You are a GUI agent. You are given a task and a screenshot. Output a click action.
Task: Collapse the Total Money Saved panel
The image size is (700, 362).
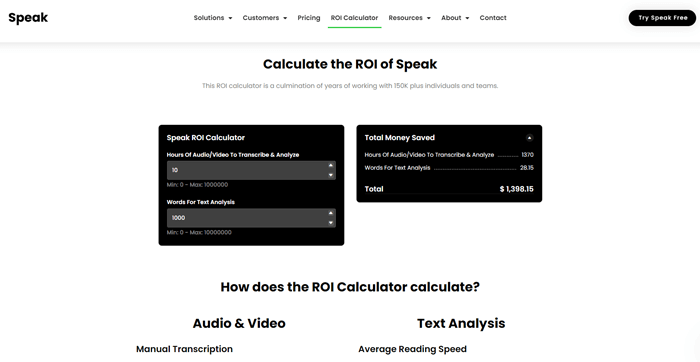click(x=529, y=138)
